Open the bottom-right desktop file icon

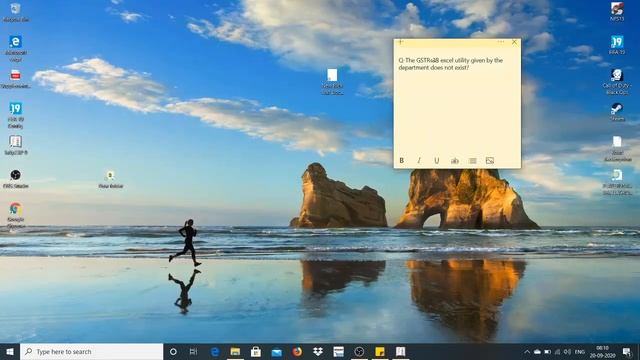[617, 182]
